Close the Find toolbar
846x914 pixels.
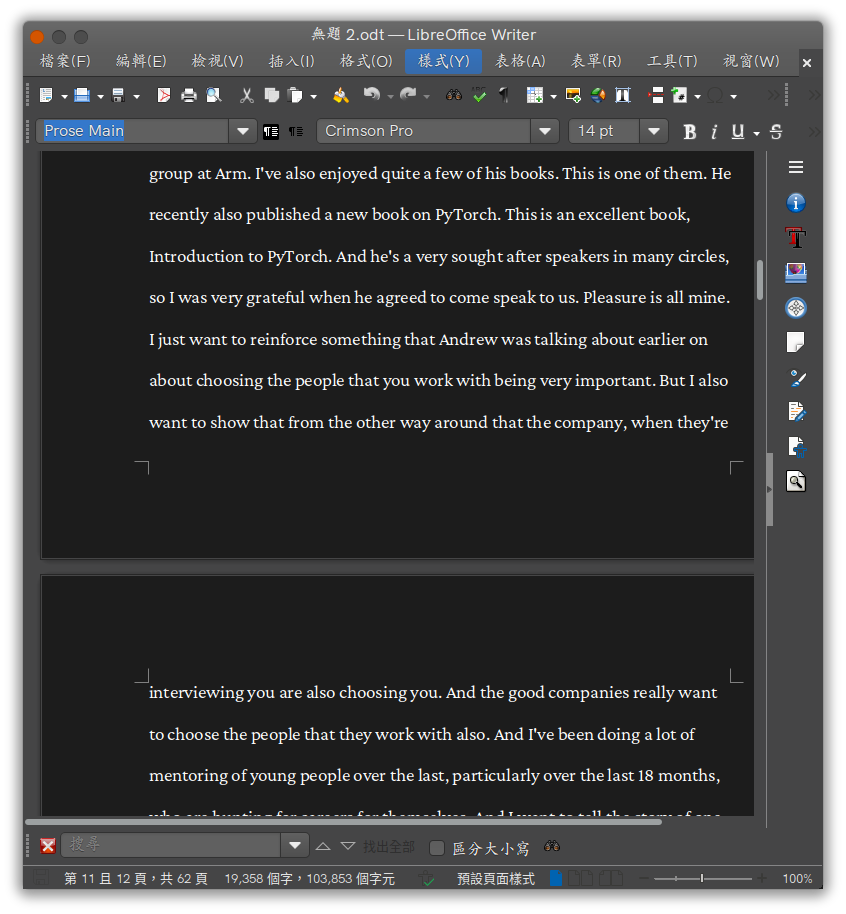coord(47,847)
